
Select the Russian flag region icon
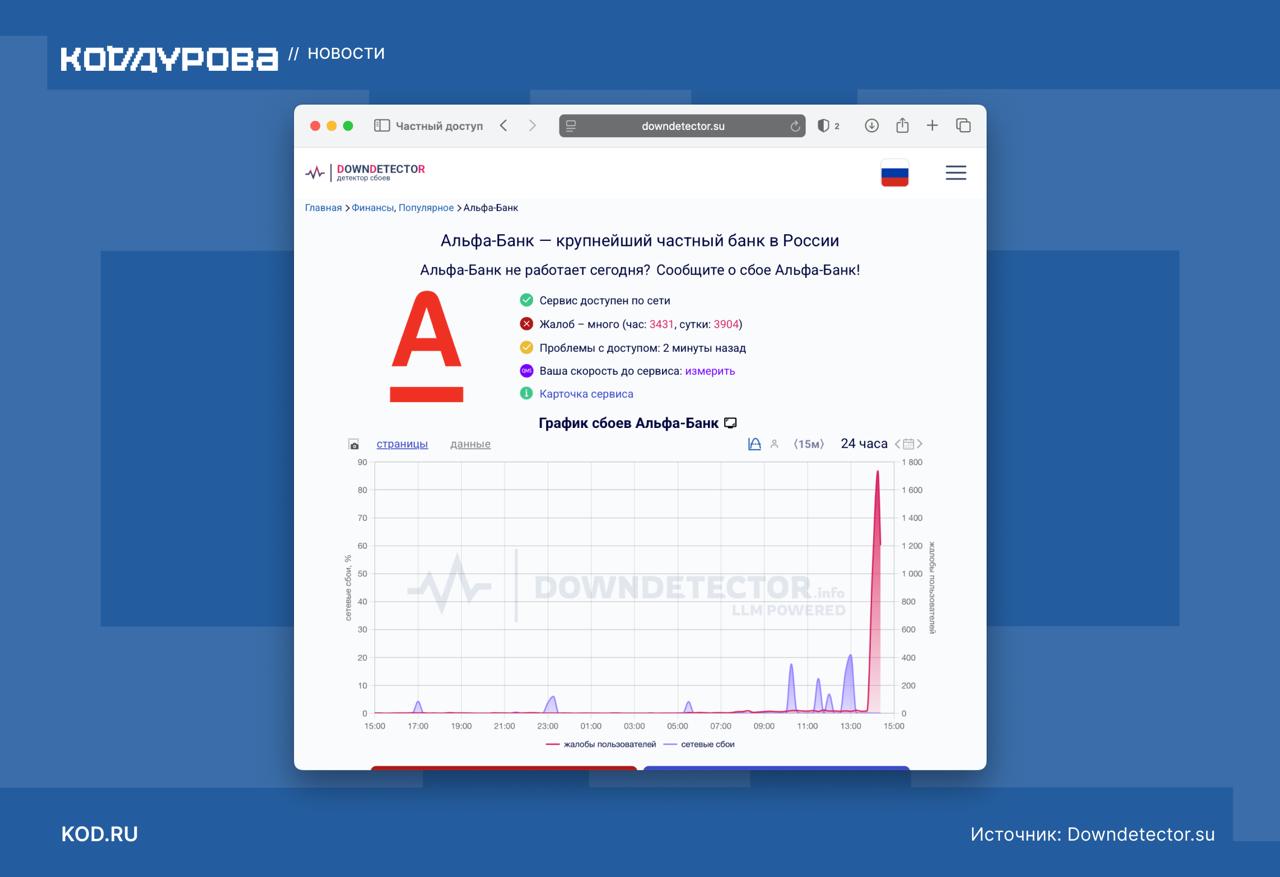tap(895, 173)
